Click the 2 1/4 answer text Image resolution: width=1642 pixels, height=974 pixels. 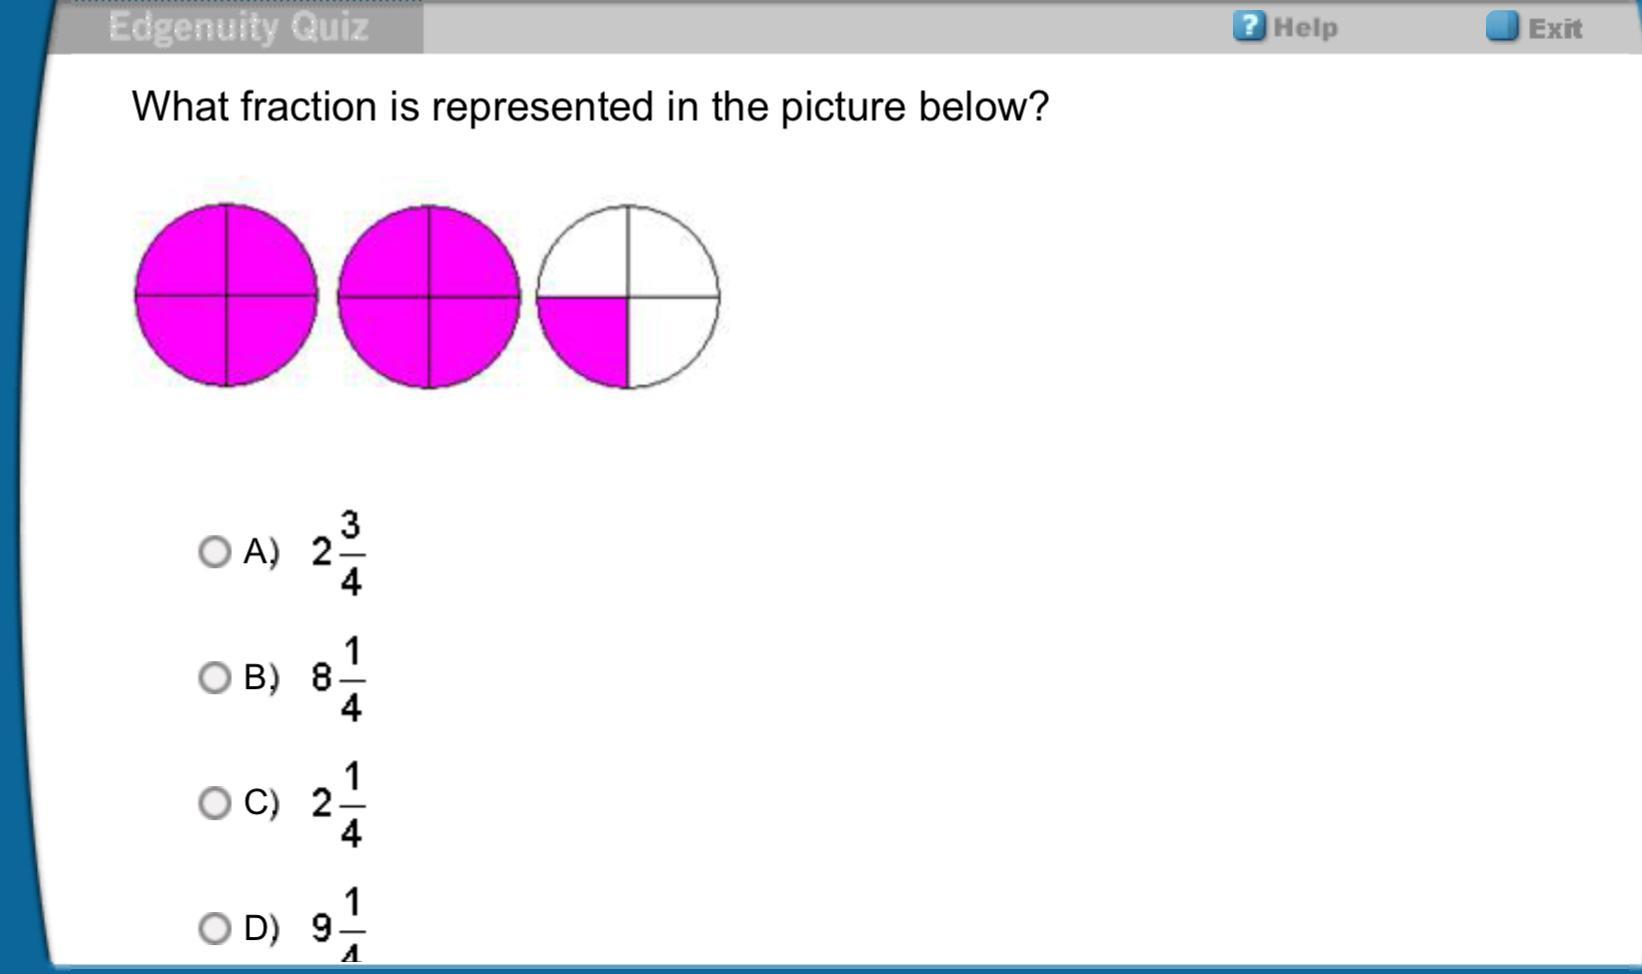(338, 804)
